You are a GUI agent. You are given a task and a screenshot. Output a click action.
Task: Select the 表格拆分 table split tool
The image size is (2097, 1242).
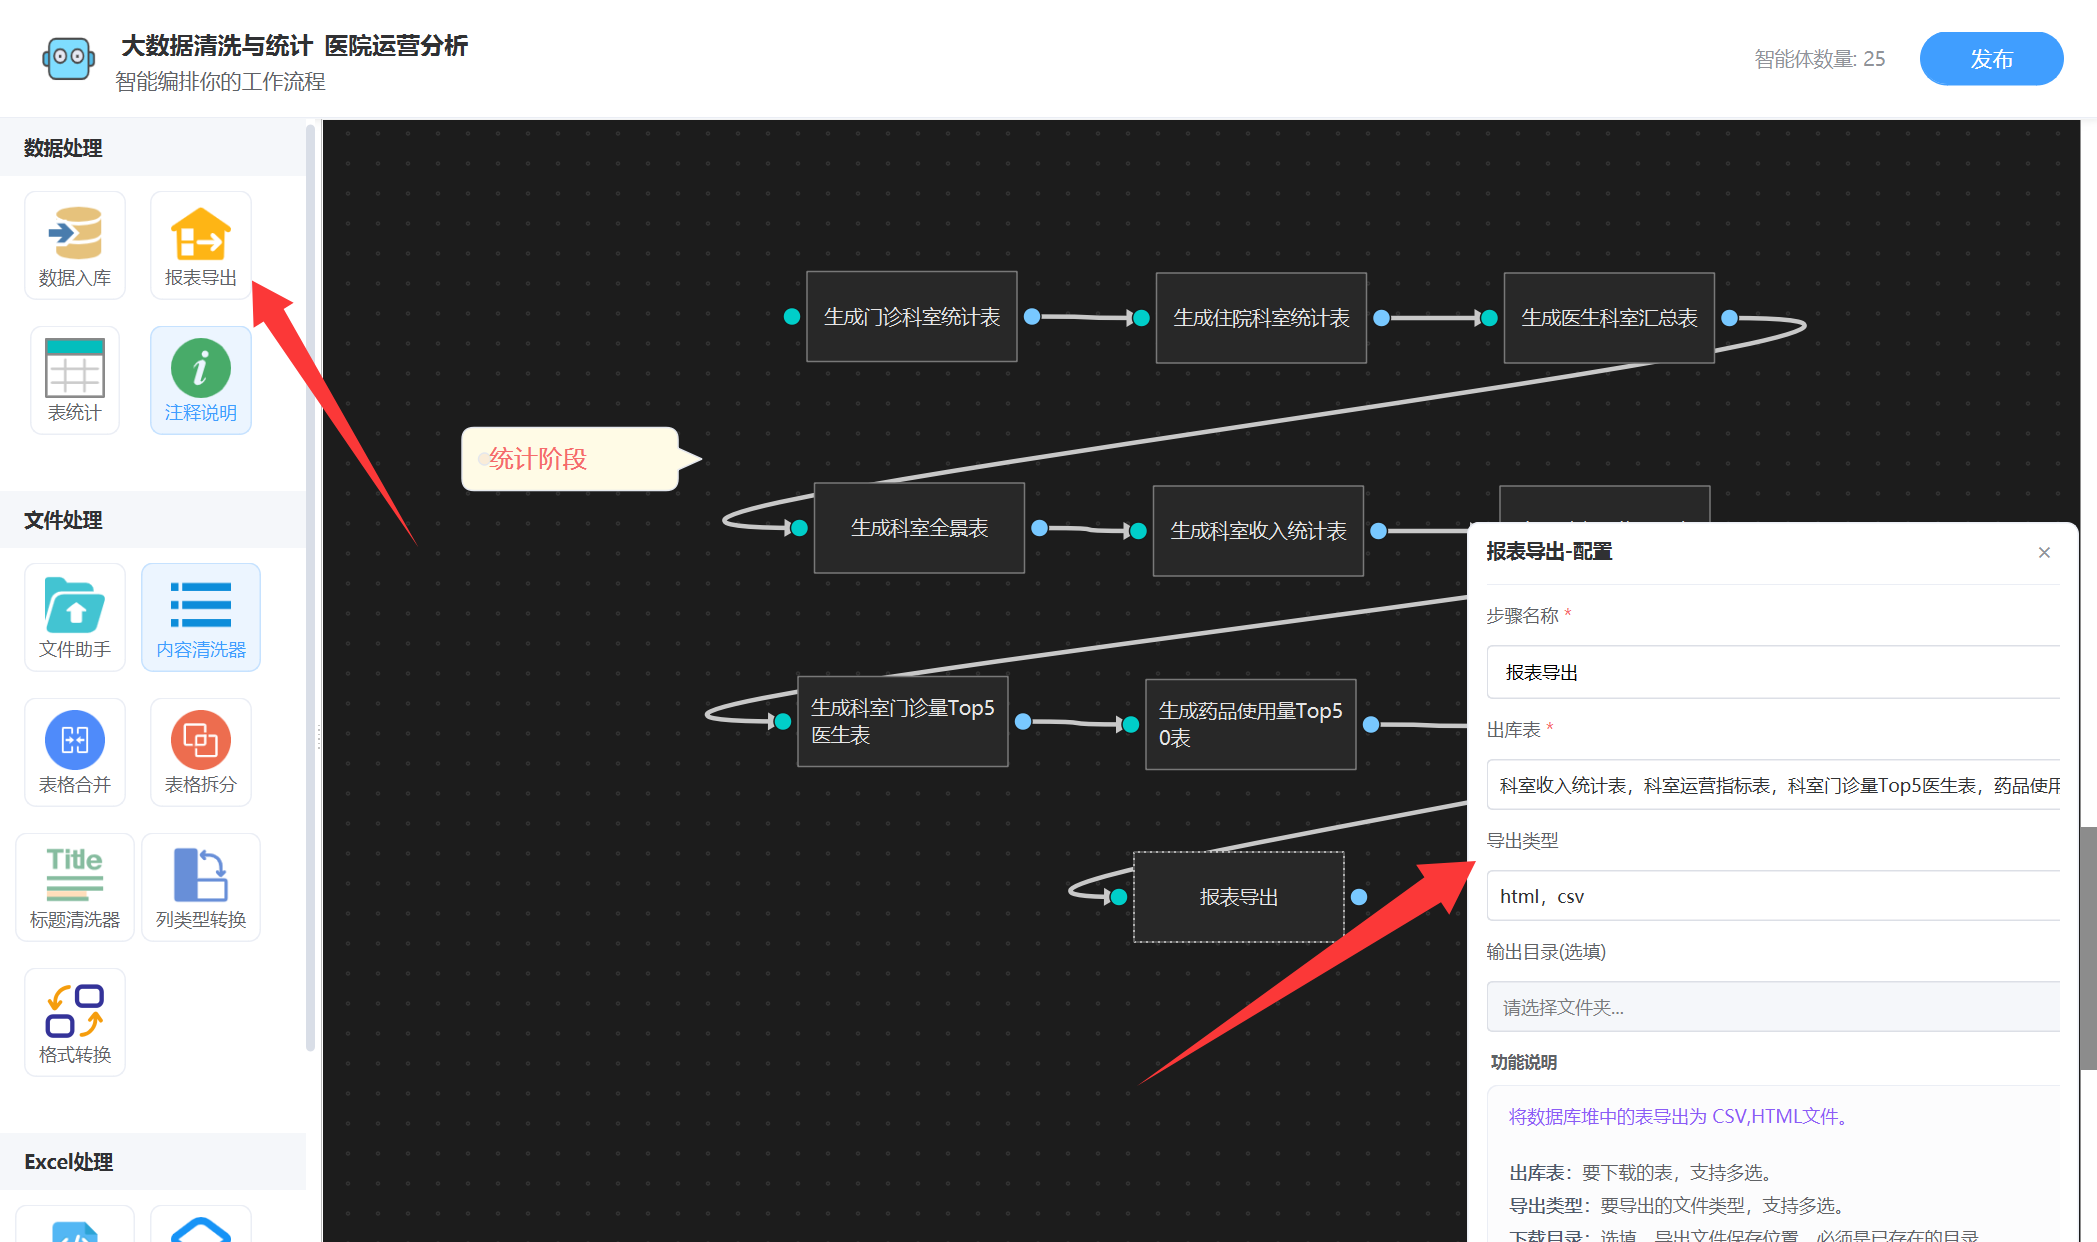[201, 752]
